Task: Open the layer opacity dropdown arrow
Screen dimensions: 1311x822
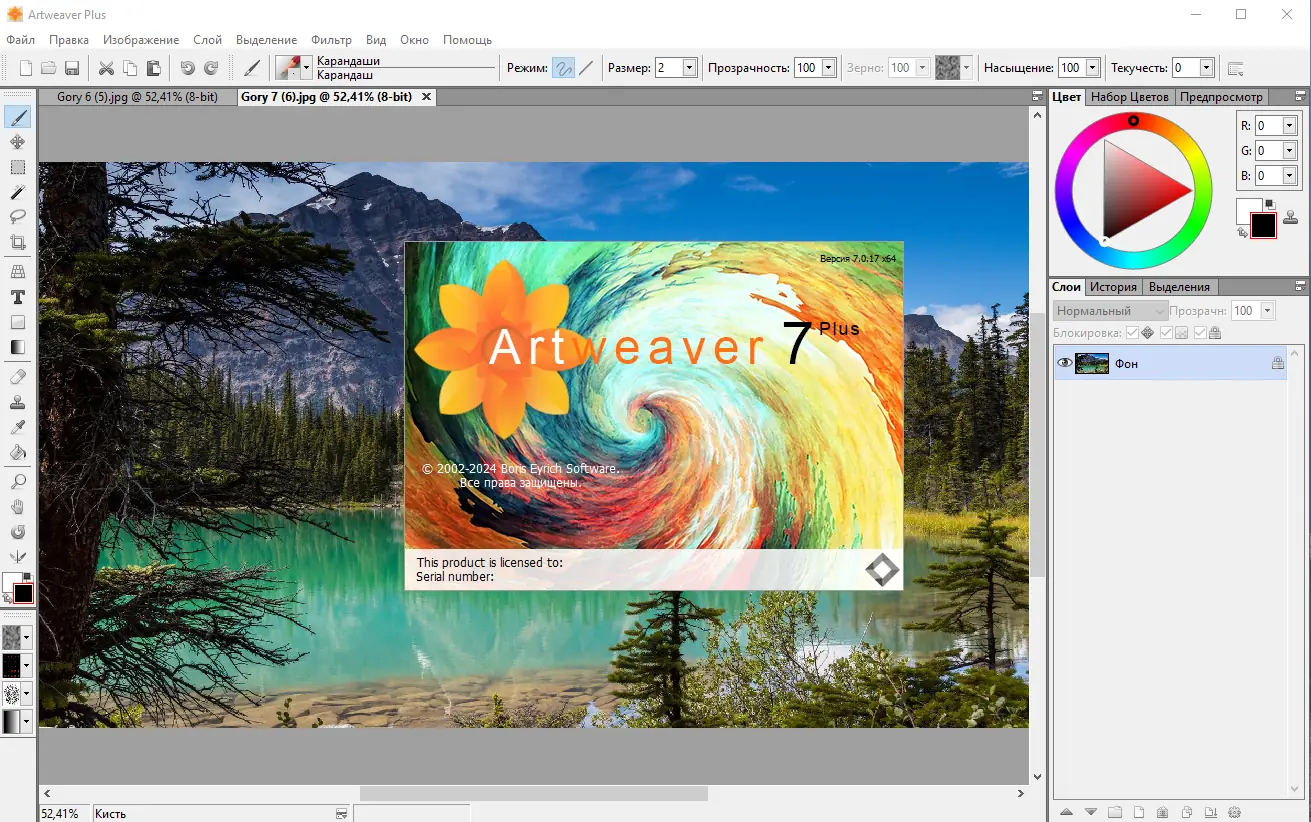Action: [1267, 311]
